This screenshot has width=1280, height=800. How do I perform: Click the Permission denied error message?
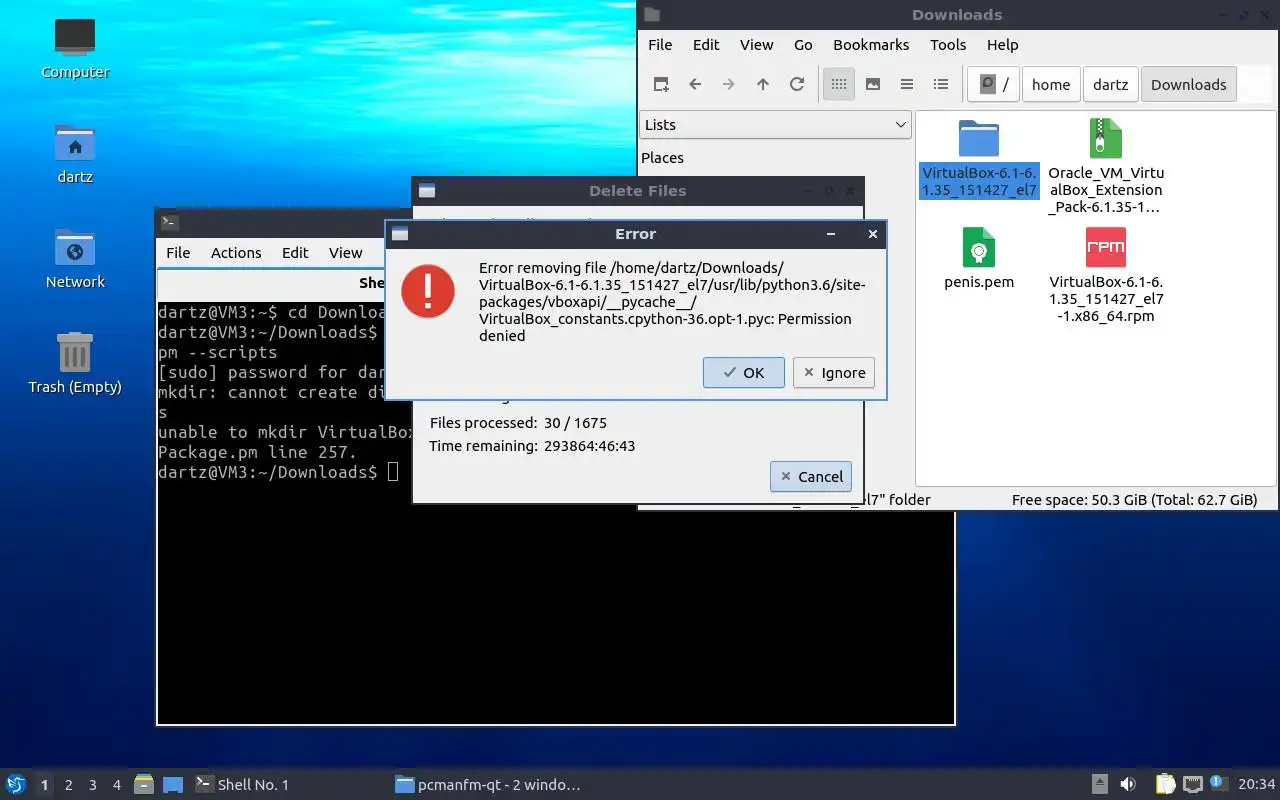672,301
